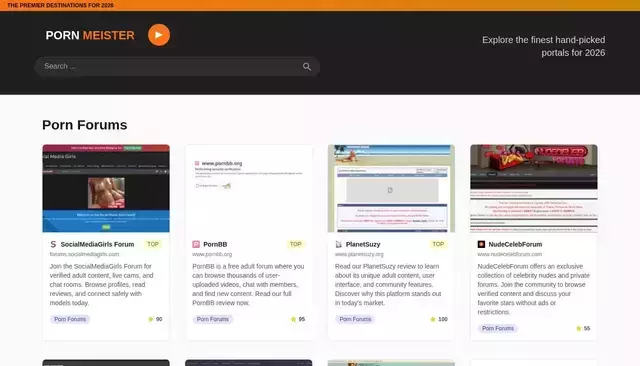Click the Porn Forums tag on PlanetSuzy card
640x366 pixels.
[x=355, y=319]
